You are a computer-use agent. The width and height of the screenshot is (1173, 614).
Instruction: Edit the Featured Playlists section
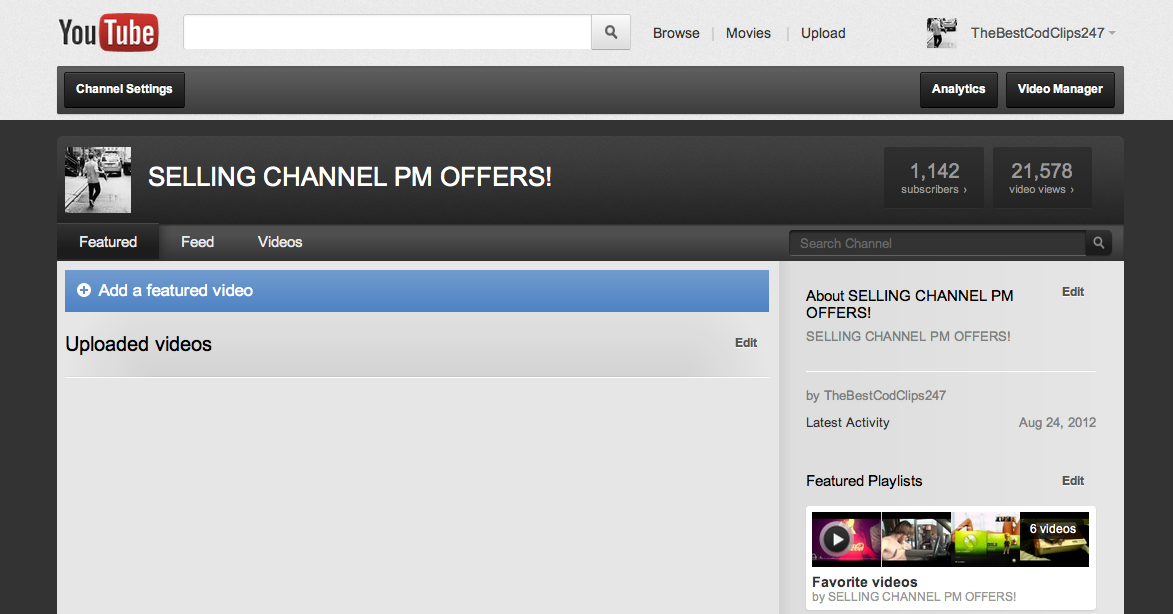pos(1073,481)
